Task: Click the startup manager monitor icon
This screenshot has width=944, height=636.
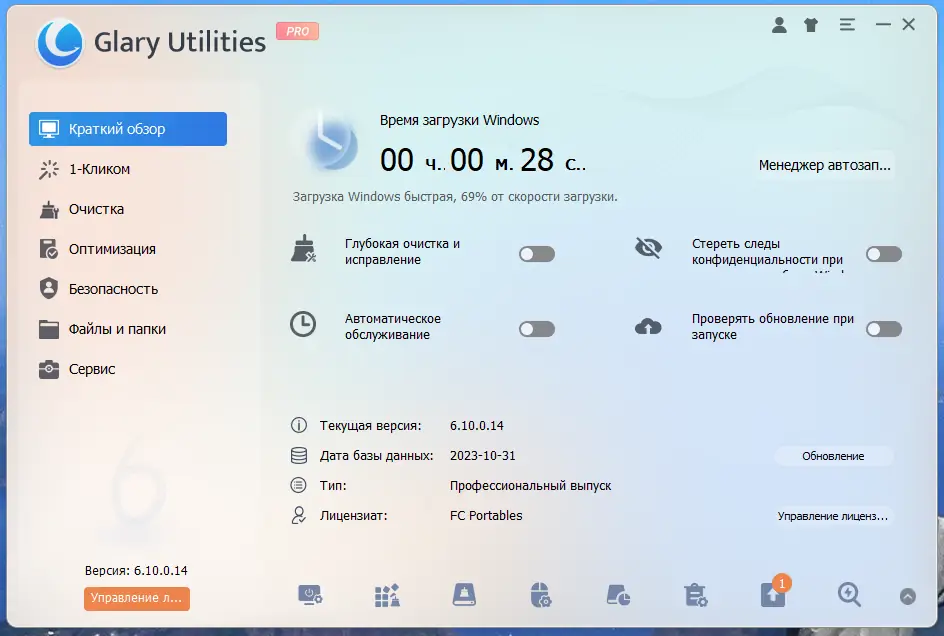Action: click(x=309, y=595)
